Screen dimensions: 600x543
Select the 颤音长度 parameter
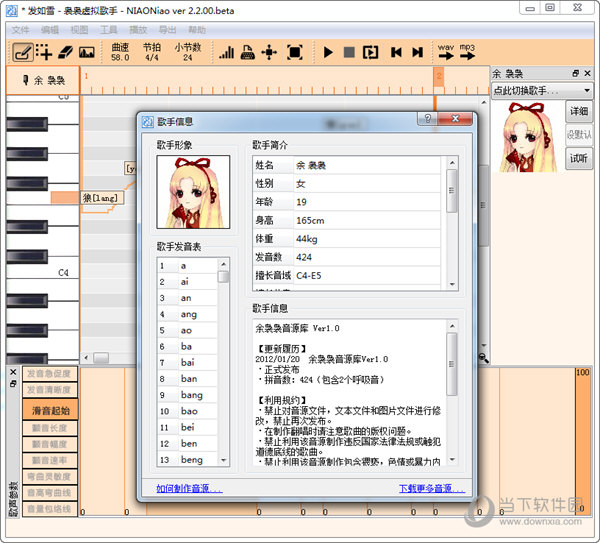[x=50, y=428]
